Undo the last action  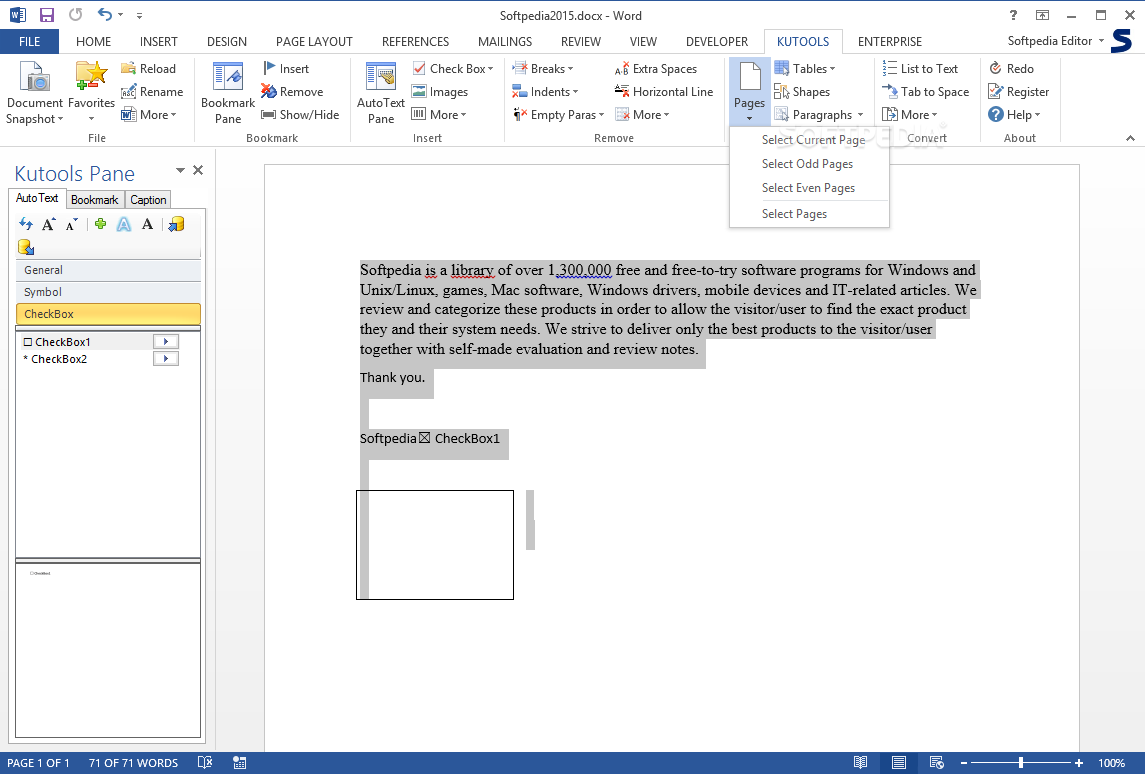105,15
